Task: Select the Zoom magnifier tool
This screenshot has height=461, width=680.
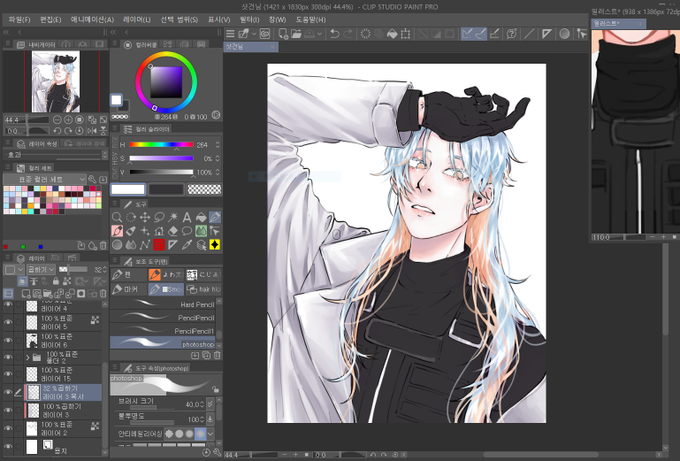Action: point(117,217)
